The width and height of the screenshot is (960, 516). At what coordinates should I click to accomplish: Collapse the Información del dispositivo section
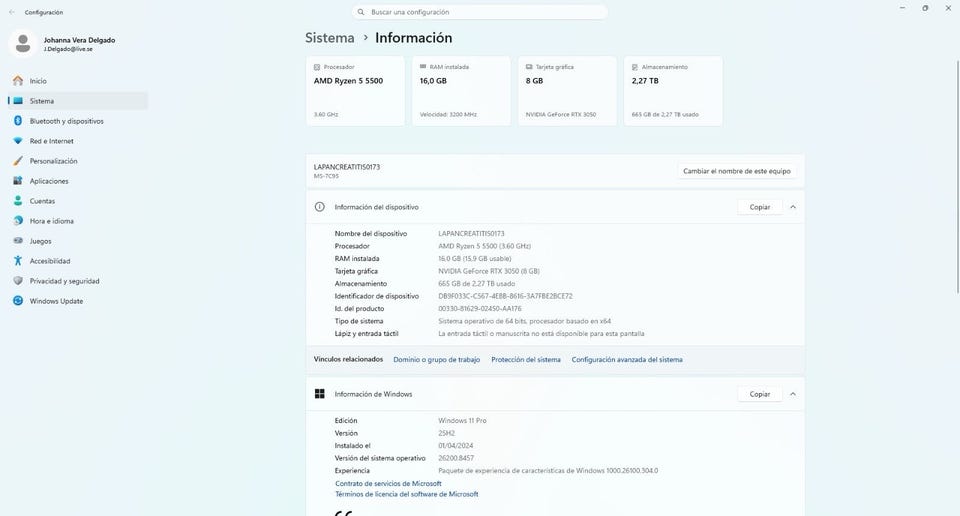tap(793, 207)
